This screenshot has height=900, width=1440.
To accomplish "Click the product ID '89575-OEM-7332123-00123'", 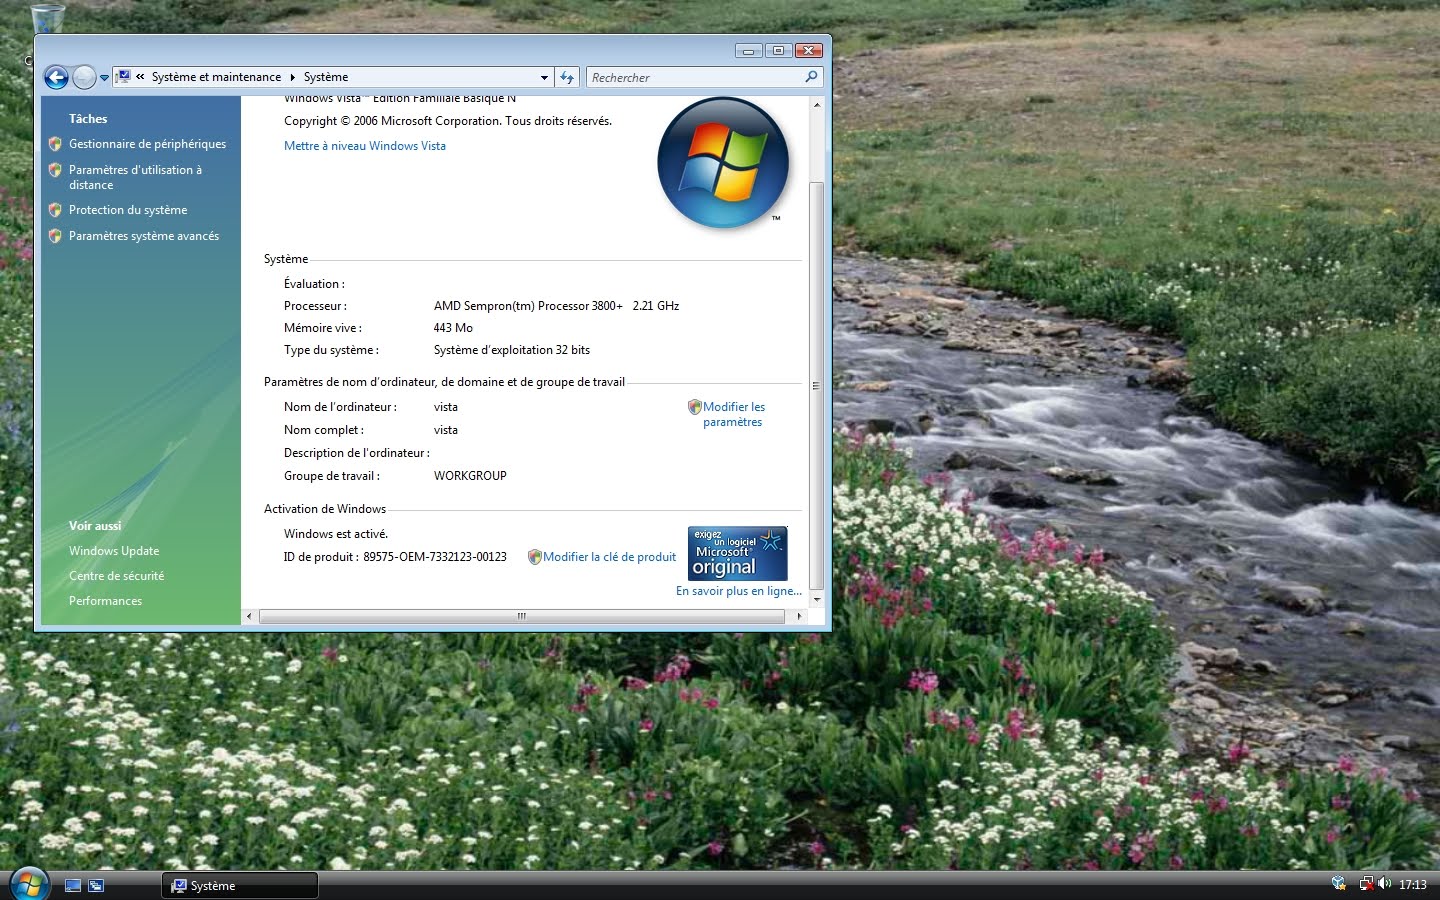I will tap(435, 557).
